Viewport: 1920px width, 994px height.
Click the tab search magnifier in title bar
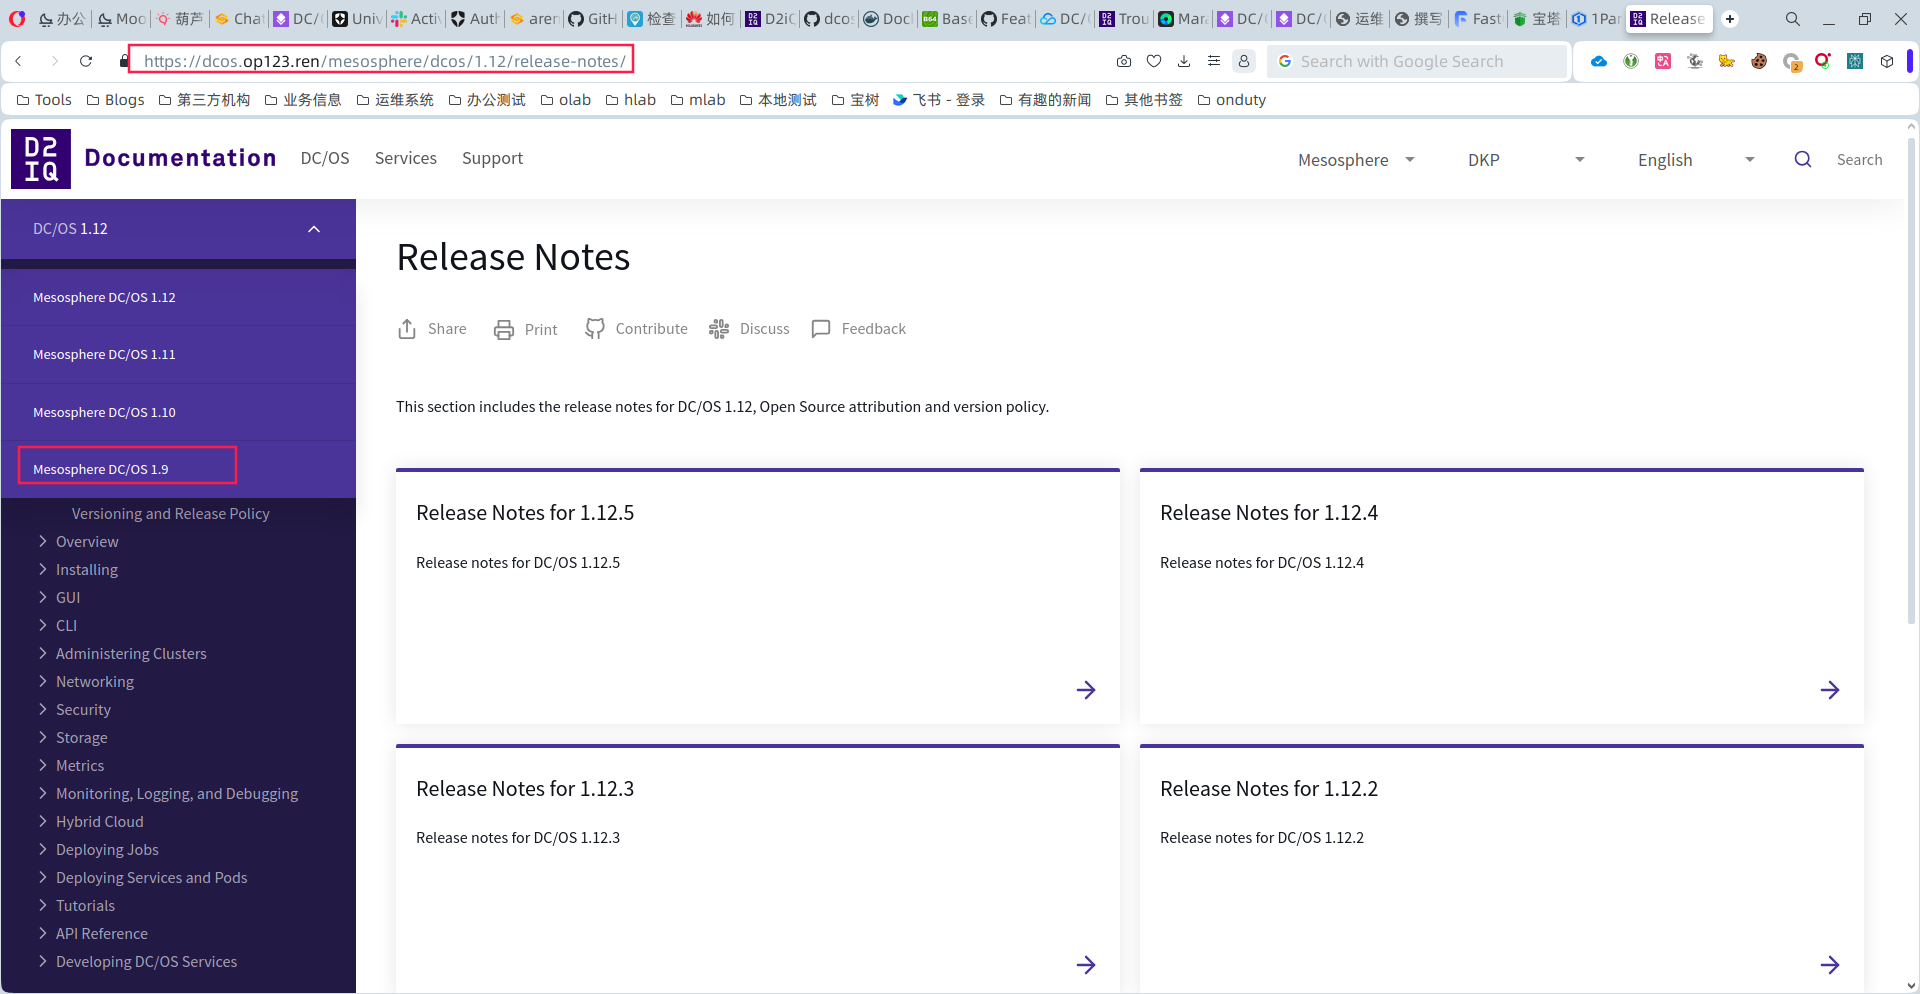[x=1793, y=19]
